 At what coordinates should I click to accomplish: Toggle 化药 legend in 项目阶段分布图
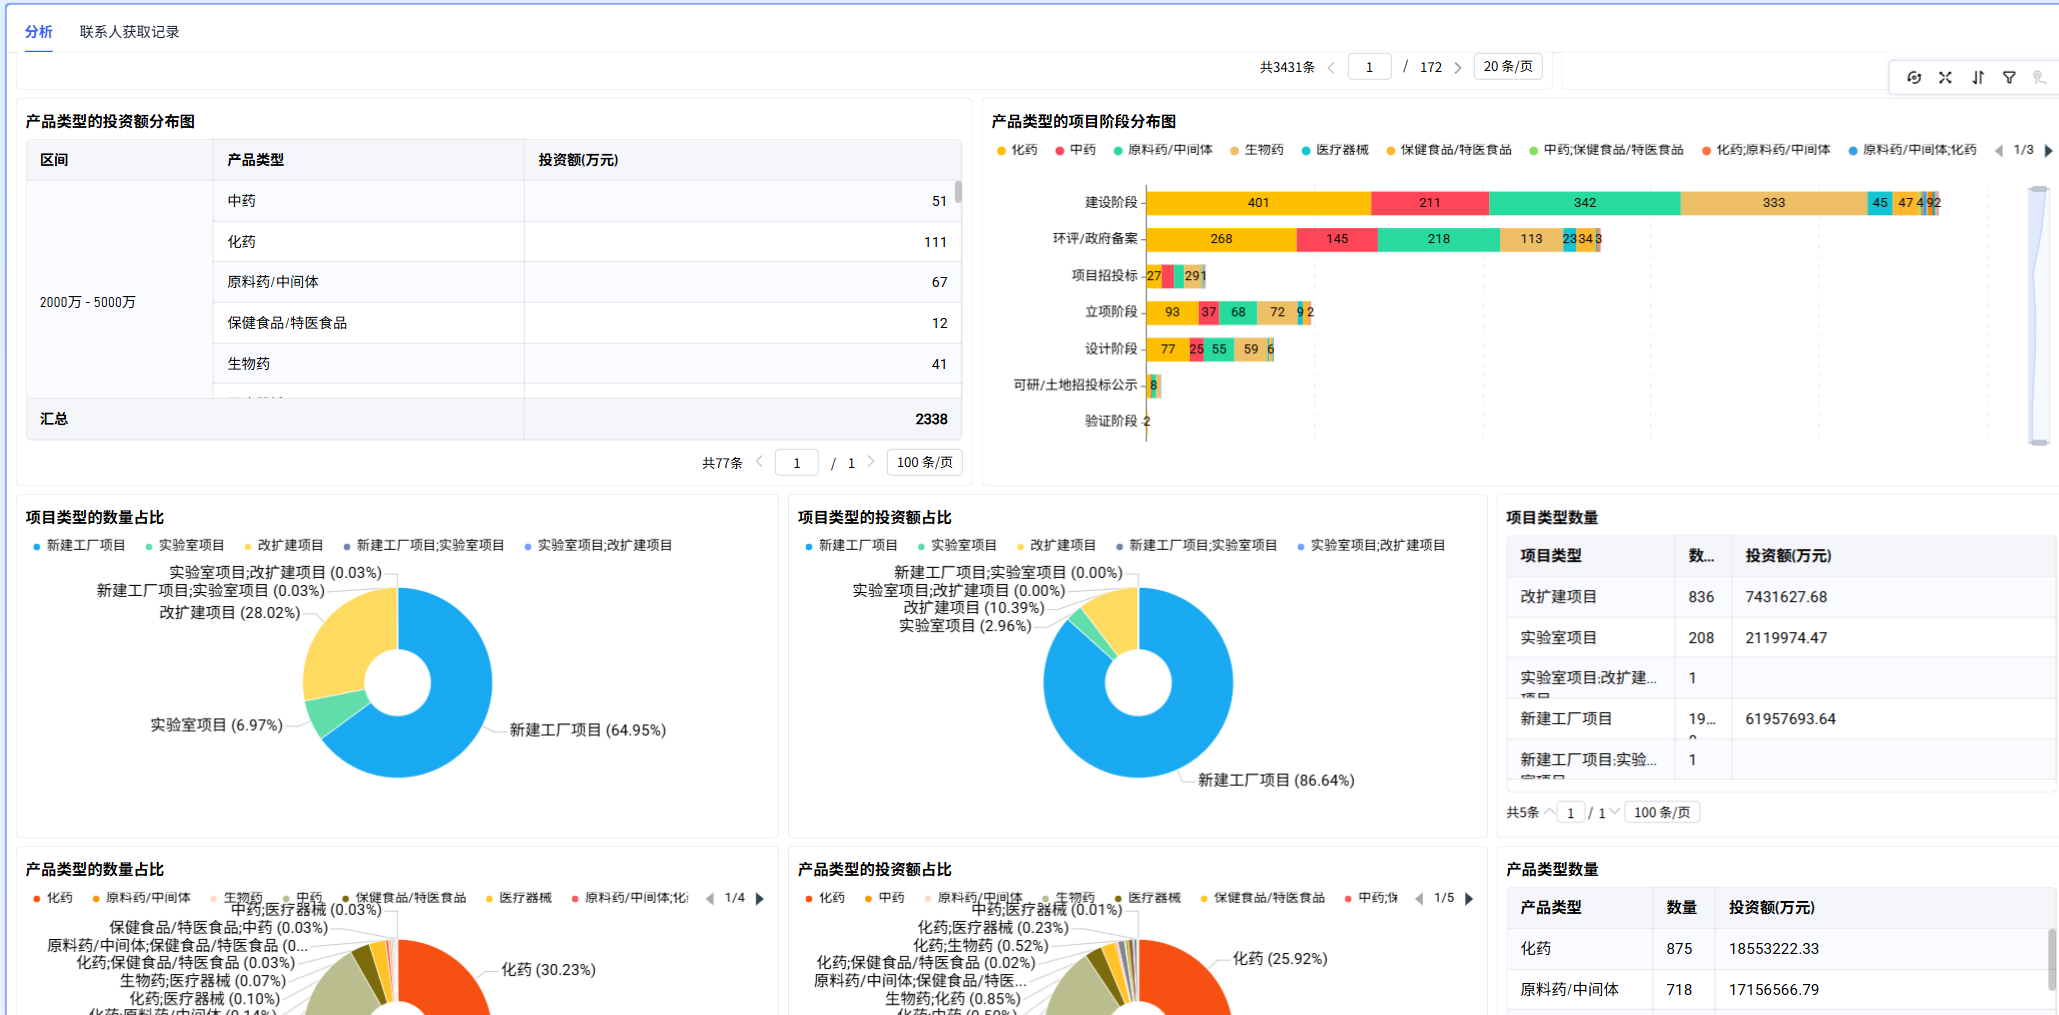(1017, 150)
